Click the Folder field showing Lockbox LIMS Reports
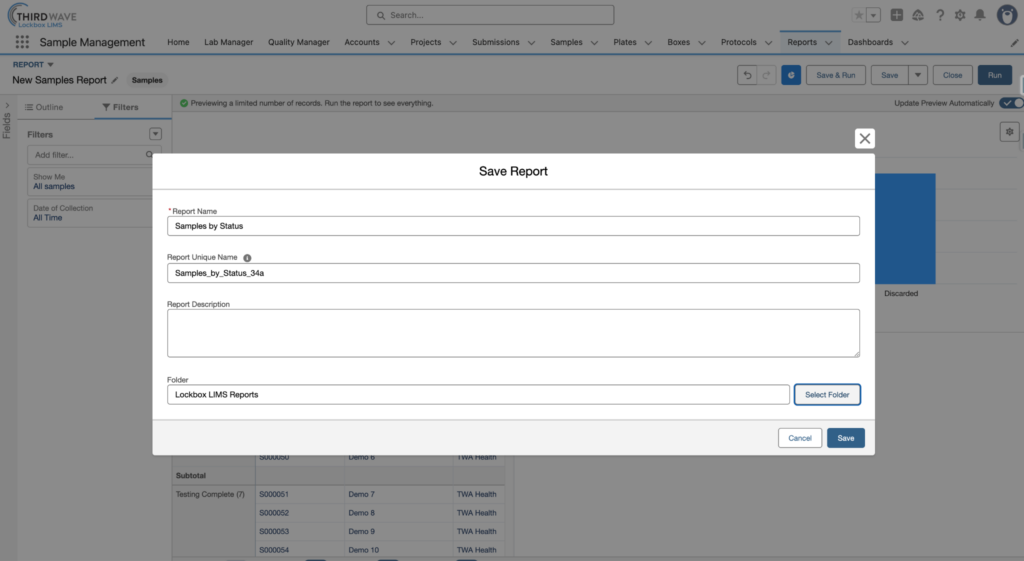 pyautogui.click(x=478, y=394)
